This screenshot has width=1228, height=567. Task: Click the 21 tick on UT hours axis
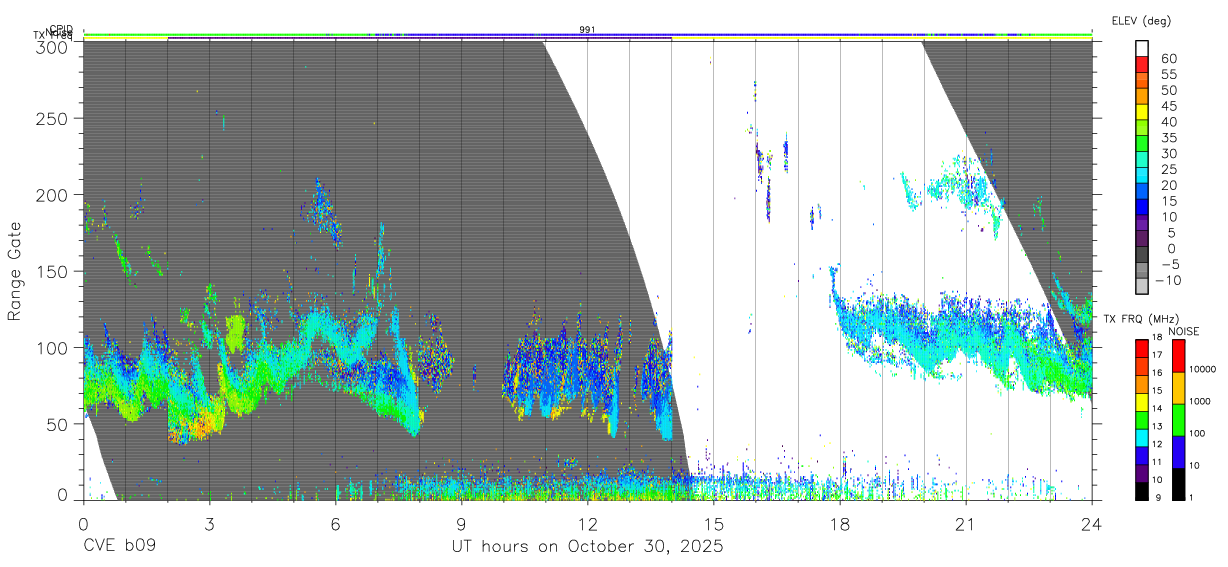(966, 524)
